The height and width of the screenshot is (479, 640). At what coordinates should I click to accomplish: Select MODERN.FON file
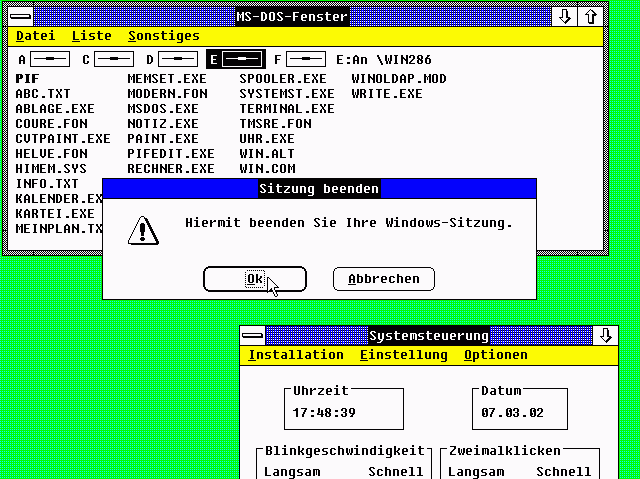click(167, 94)
